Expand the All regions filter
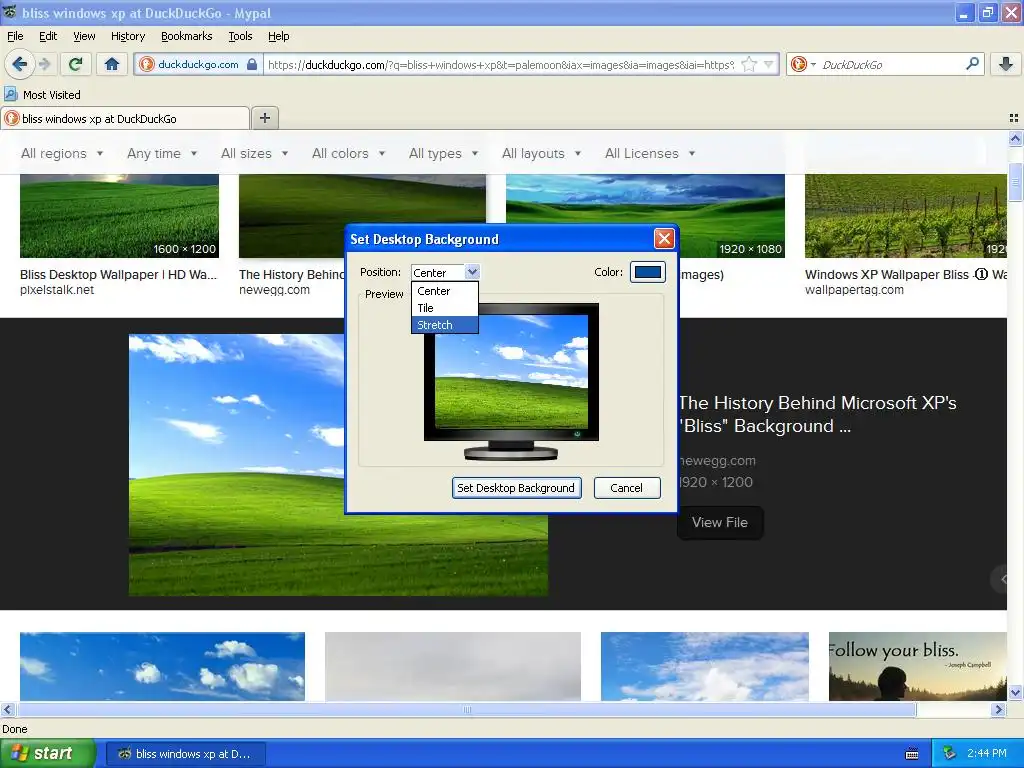 (62, 153)
